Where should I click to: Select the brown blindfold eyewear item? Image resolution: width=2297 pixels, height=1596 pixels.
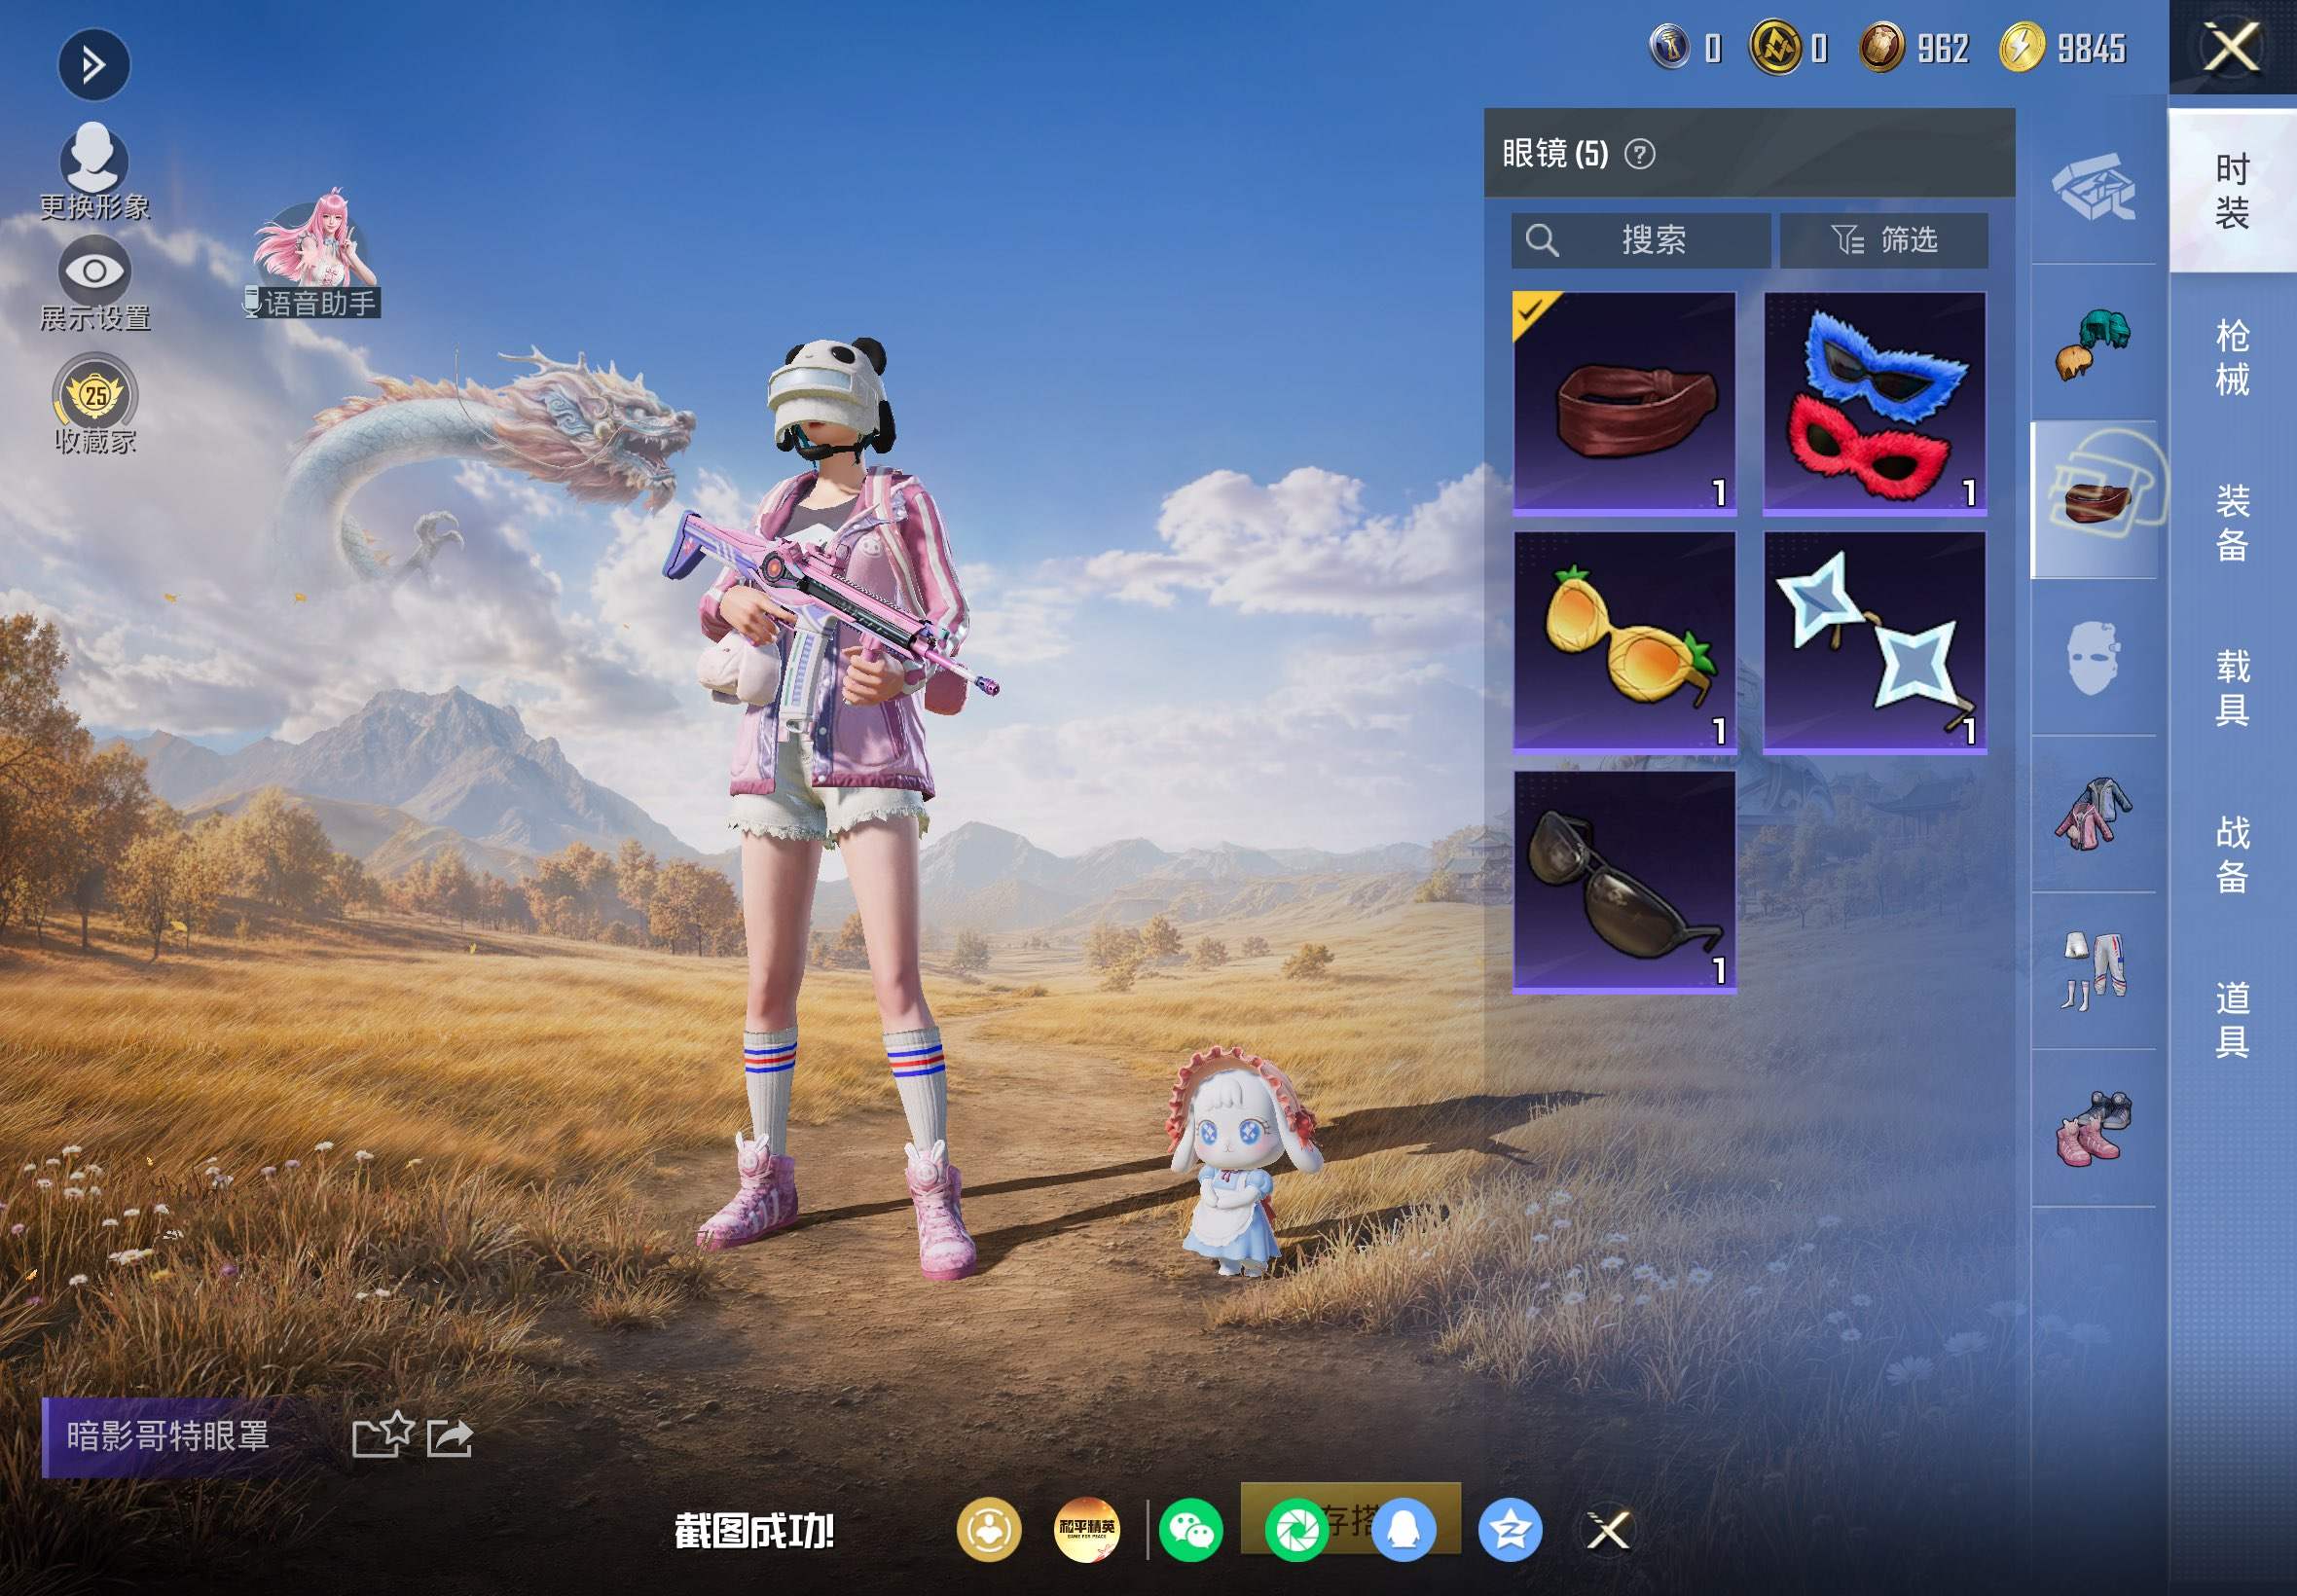tap(1624, 403)
